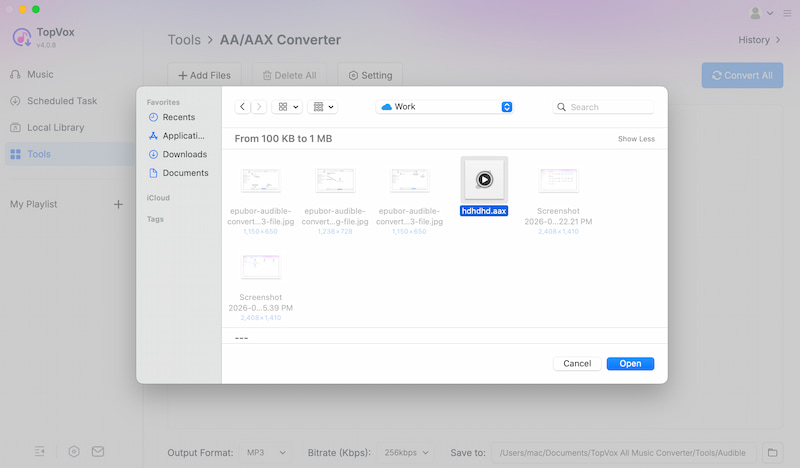Go back in file dialog
This screenshot has height=468, width=800.
242,107
